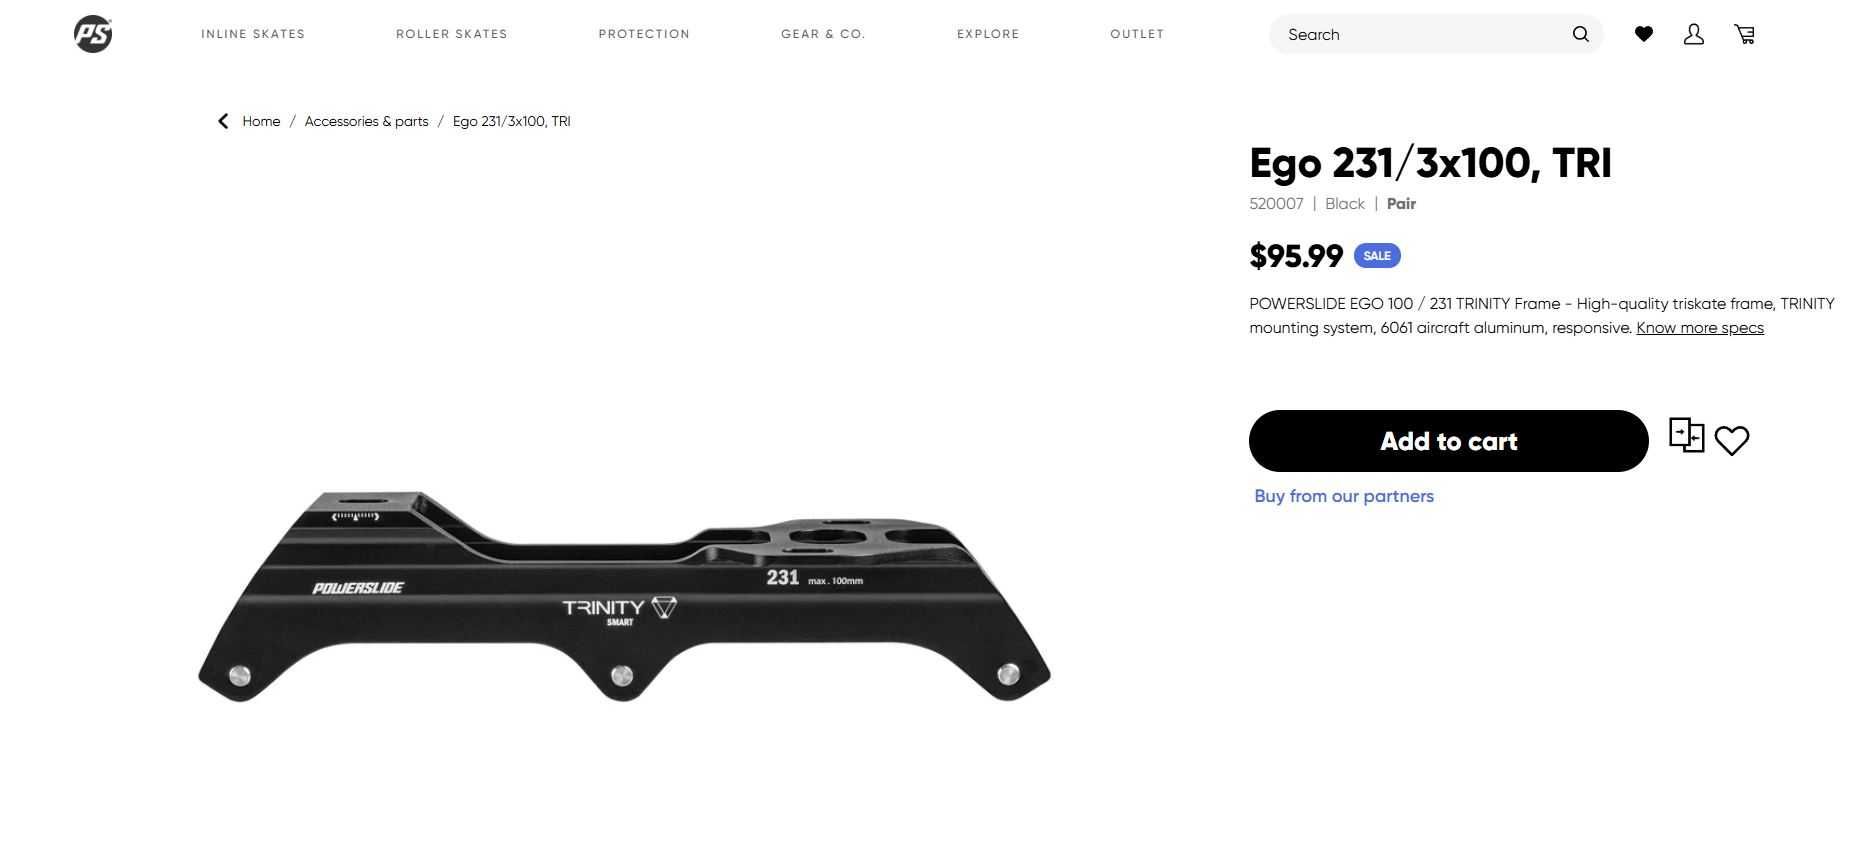
Task: Open the Explore menu
Action: pos(988,34)
